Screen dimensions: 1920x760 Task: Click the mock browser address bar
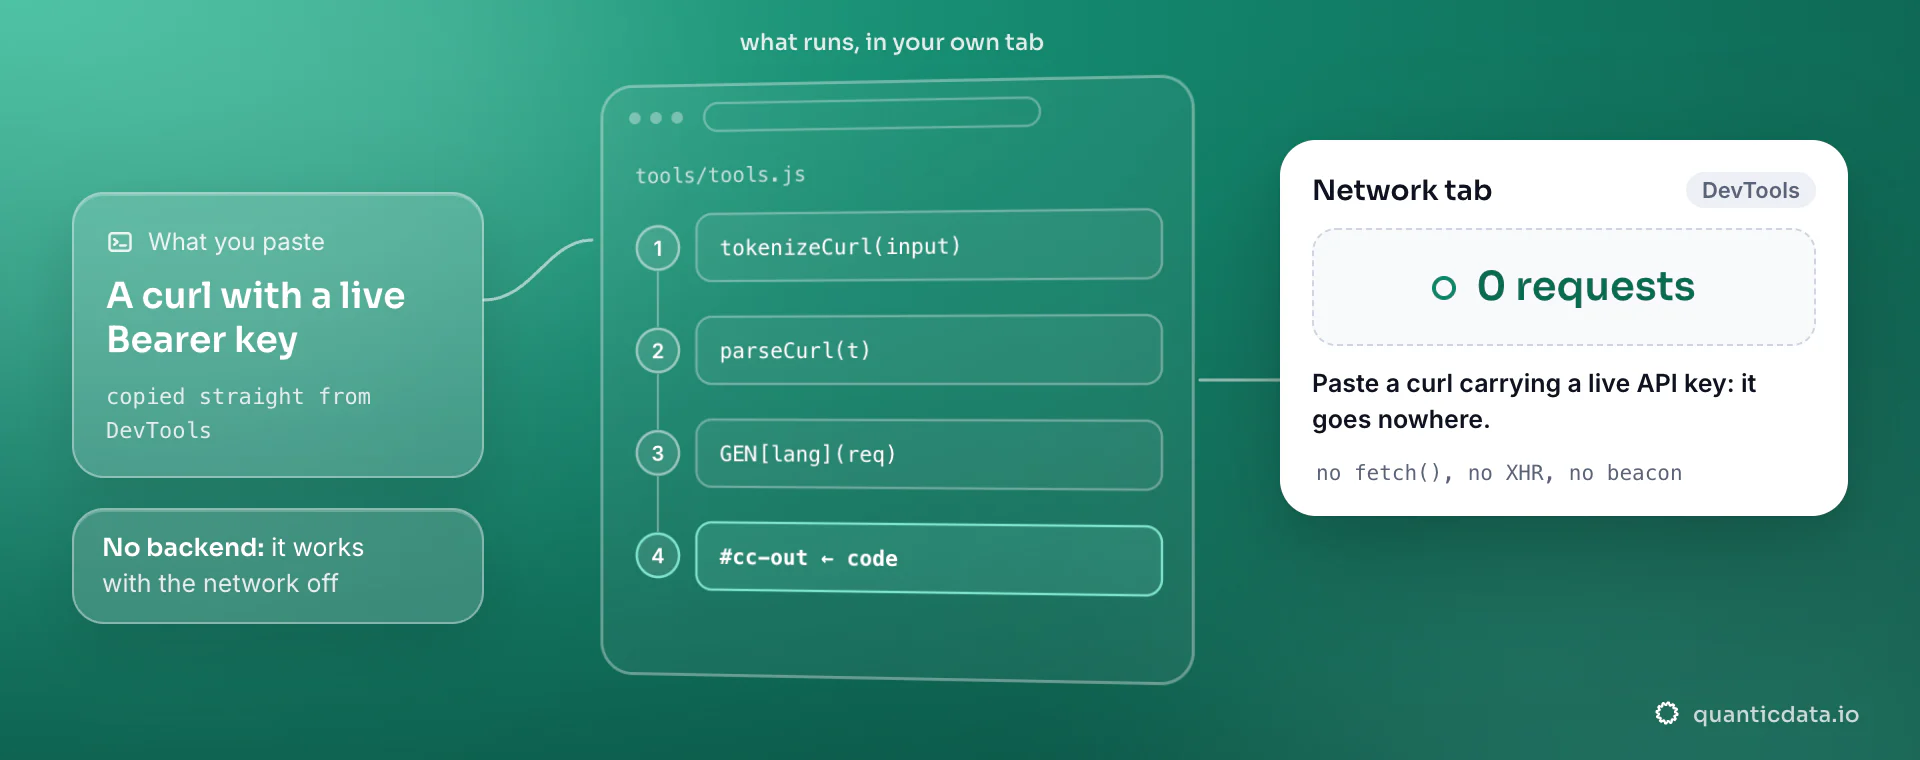click(x=872, y=114)
